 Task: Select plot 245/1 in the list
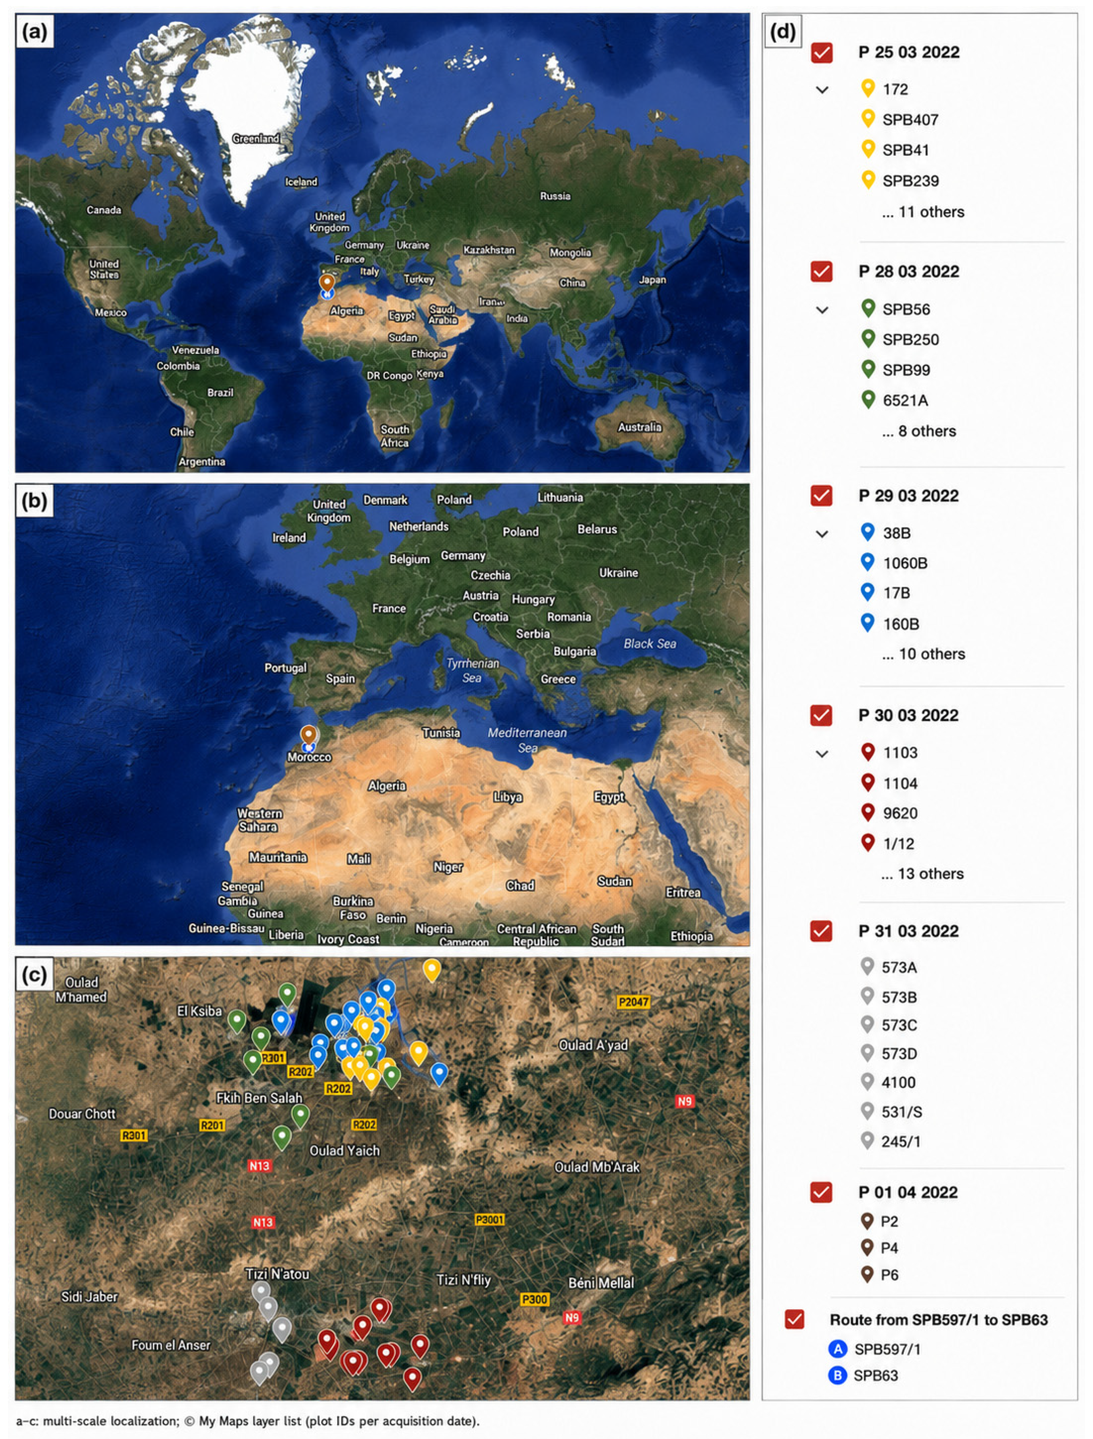coord(901,1141)
